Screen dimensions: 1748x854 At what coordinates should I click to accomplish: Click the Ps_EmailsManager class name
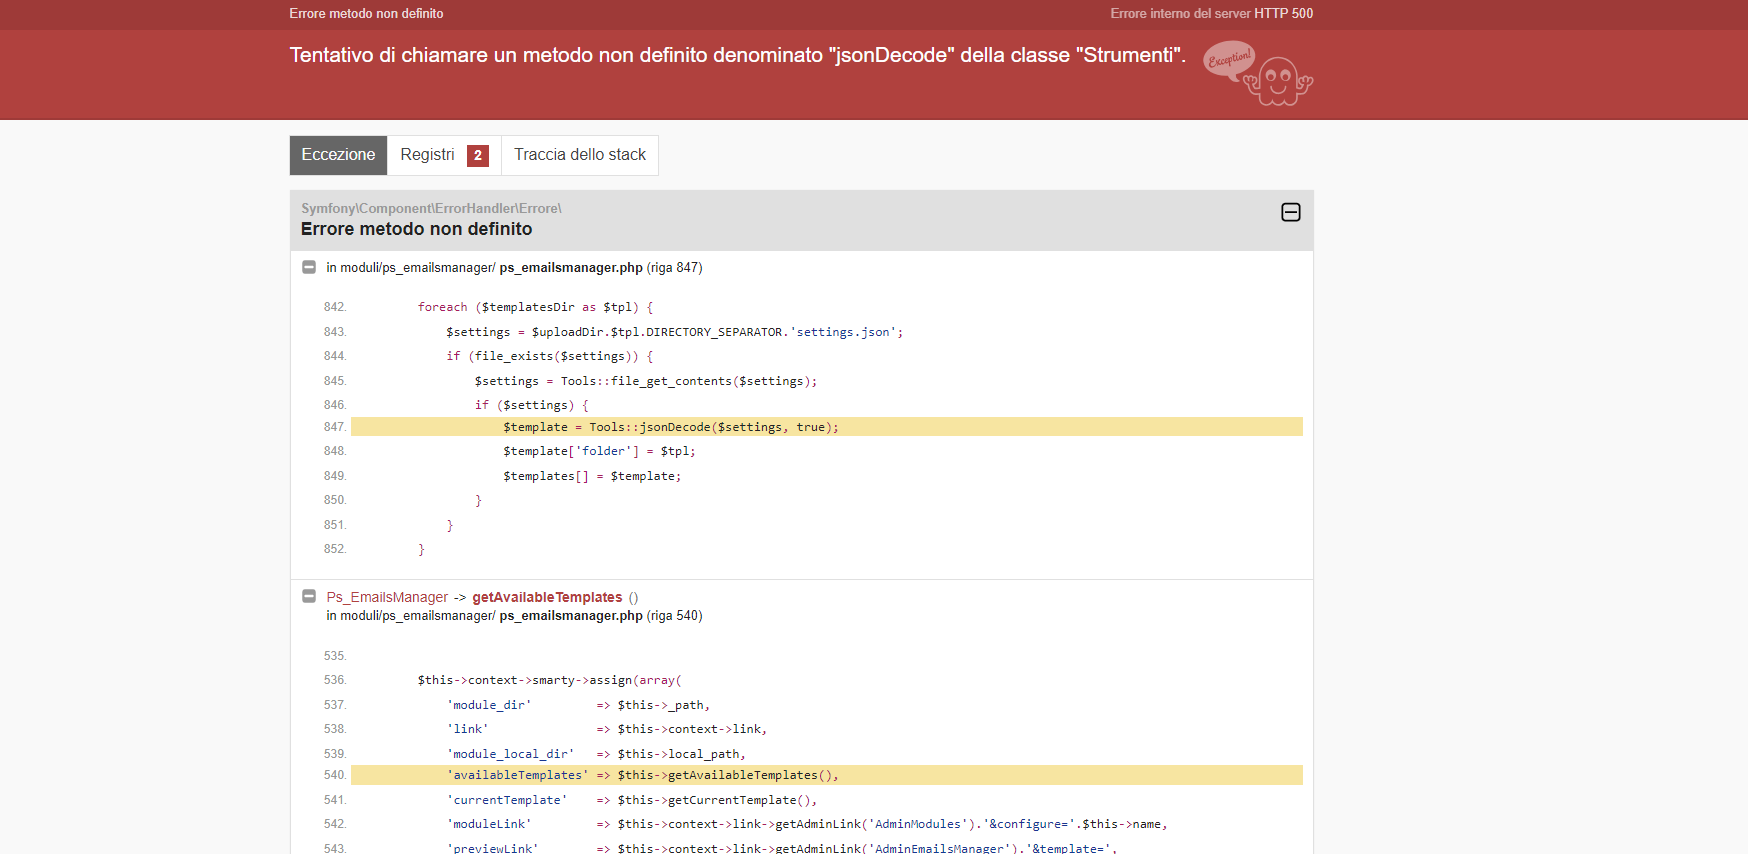coord(387,597)
